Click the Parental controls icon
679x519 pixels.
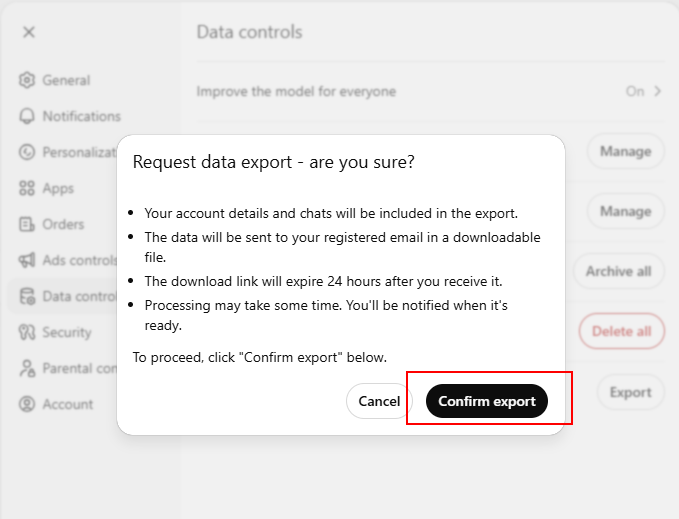tap(27, 368)
